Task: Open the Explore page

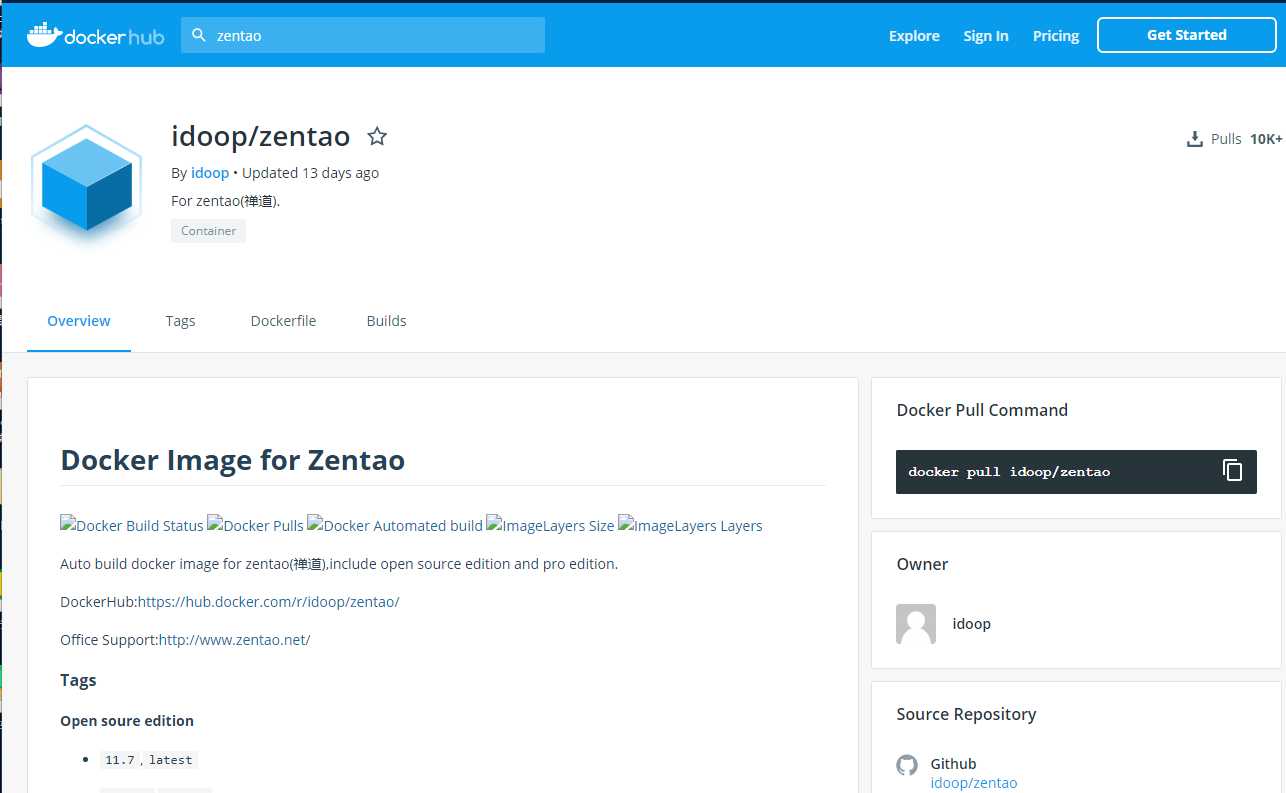Action: click(x=914, y=36)
